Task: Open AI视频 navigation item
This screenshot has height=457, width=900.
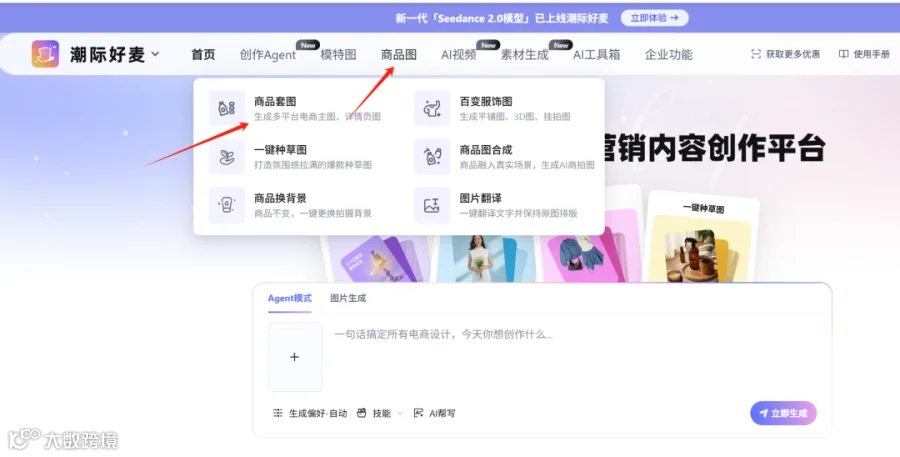Action: (459, 55)
